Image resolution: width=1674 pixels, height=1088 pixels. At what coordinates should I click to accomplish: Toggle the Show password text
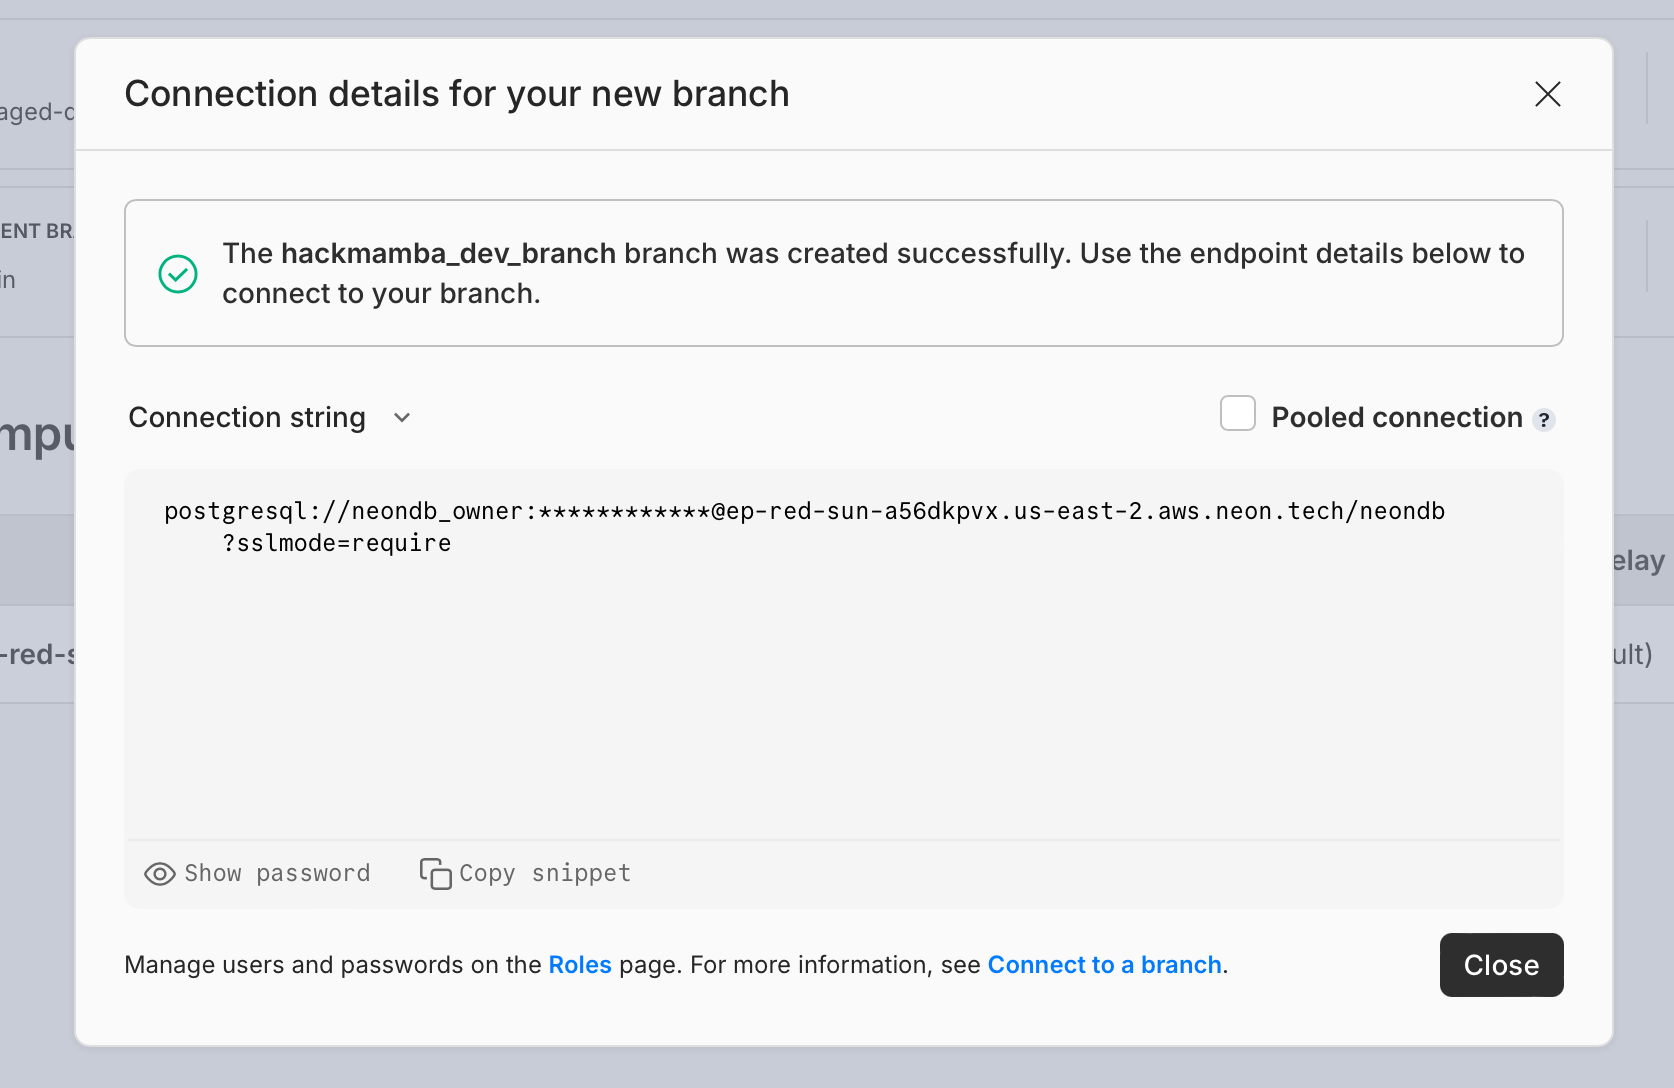pyautogui.click(x=277, y=874)
